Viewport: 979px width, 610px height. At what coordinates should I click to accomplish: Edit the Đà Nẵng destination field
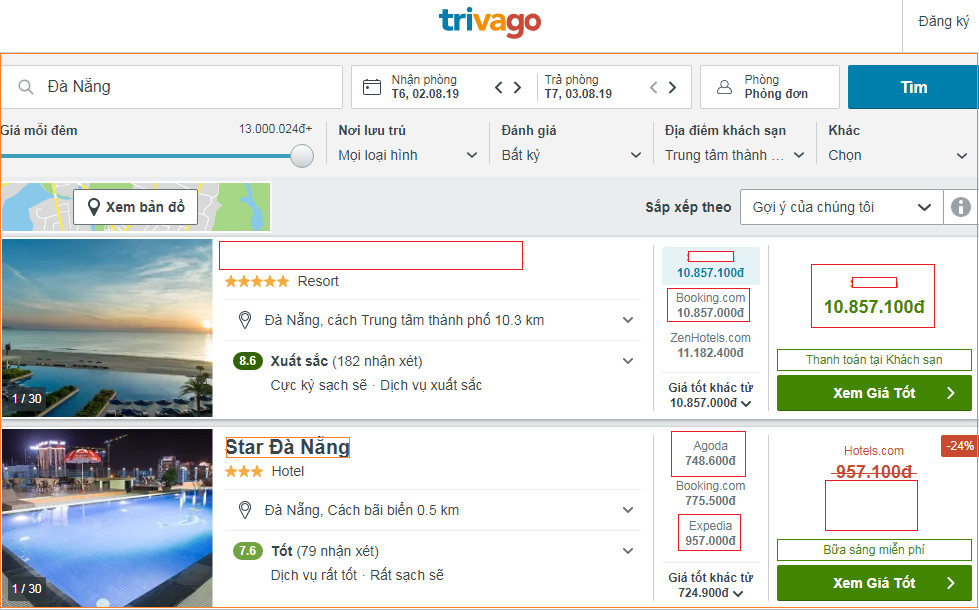[x=171, y=87]
